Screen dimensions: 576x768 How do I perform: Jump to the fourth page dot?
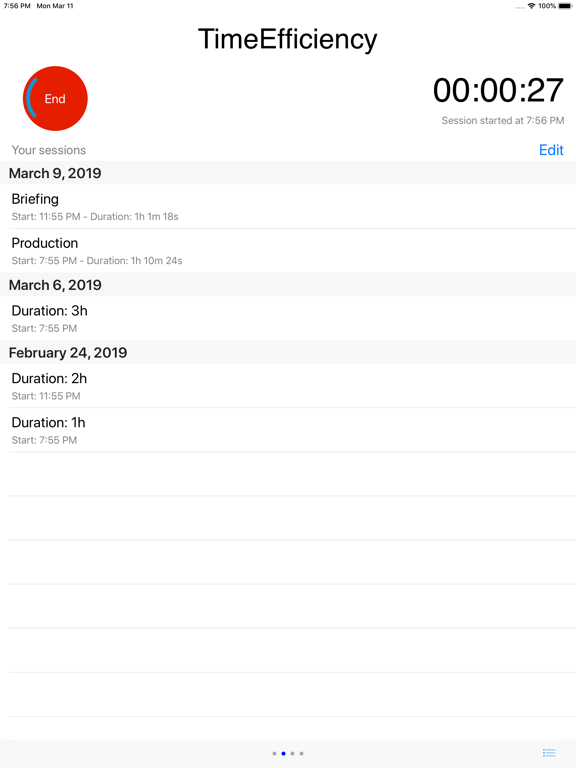301,753
